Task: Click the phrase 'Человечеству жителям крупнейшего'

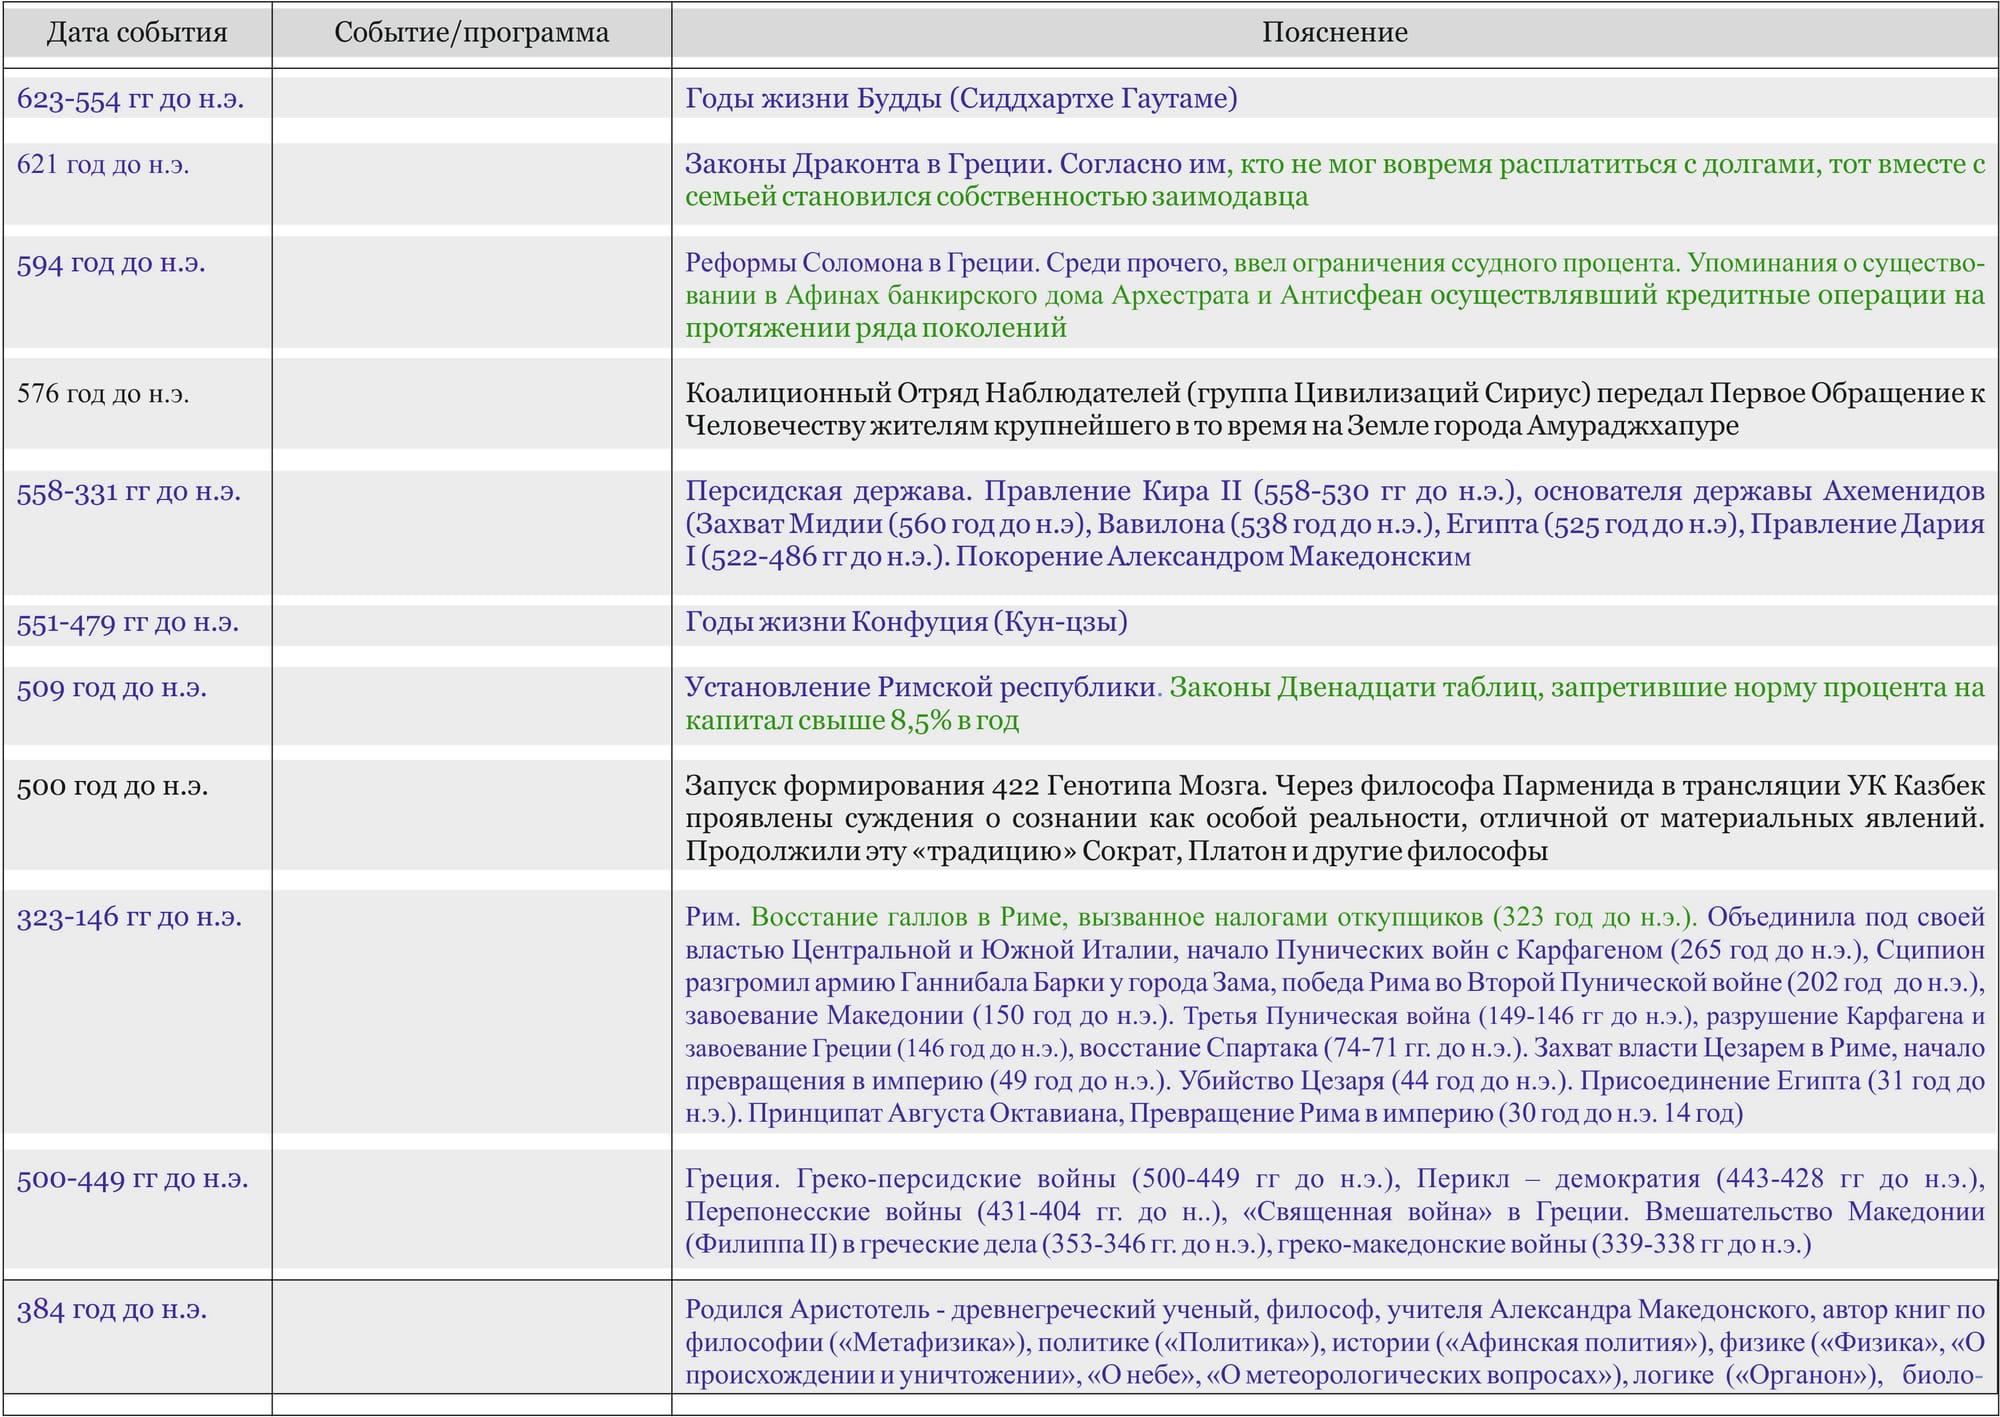Action: coord(927,427)
